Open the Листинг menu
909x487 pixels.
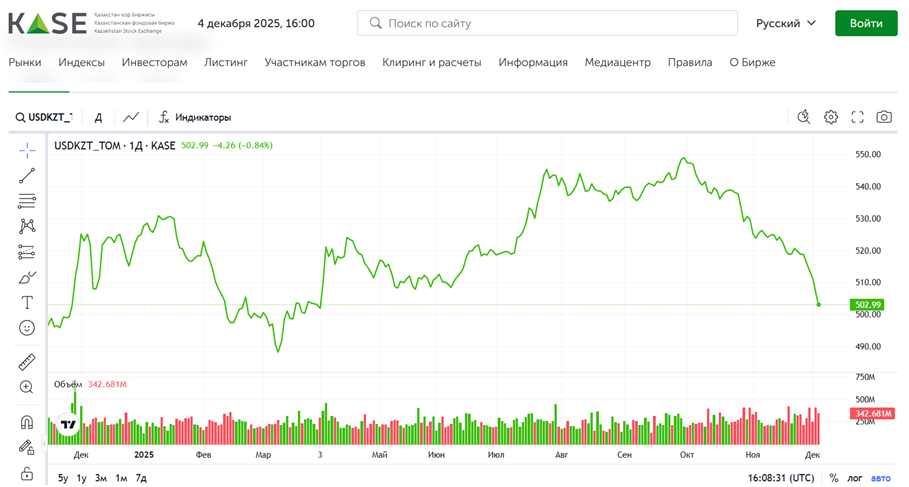[225, 62]
